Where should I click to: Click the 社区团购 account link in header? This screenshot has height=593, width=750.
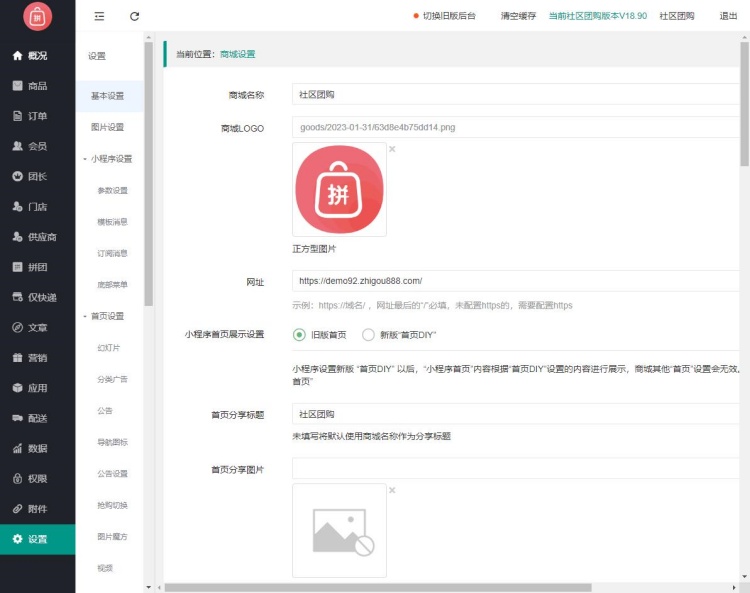pyautogui.click(x=677, y=16)
